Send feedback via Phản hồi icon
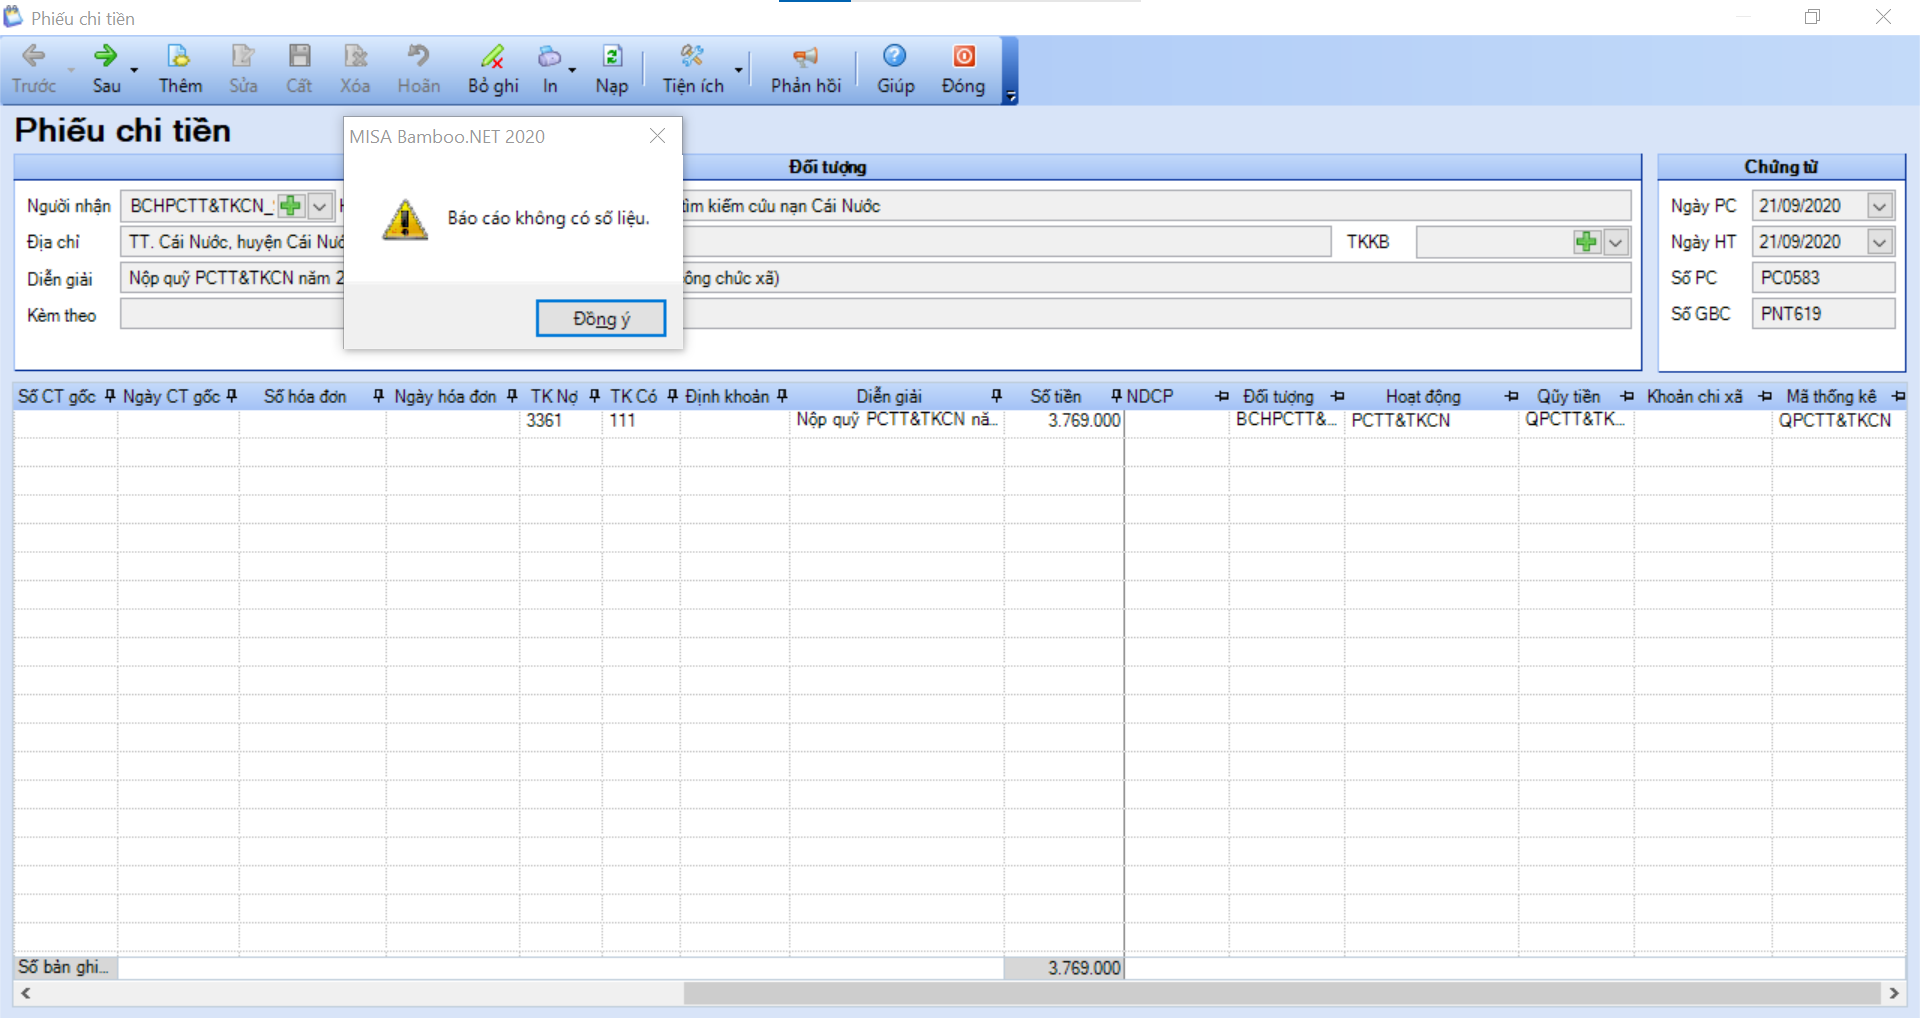The height and width of the screenshot is (1018, 1920). tap(805, 68)
